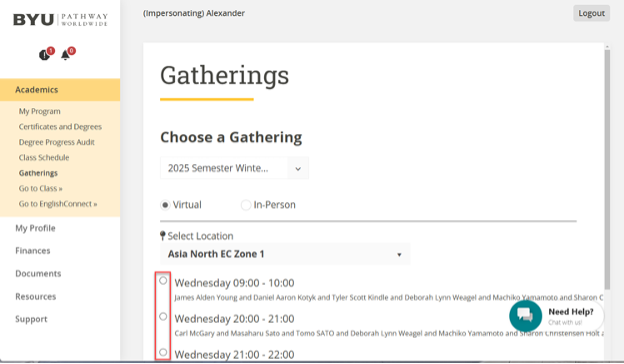
Task: Click the vertical scrollbar of the Gatherings panel
Action: pos(607,169)
